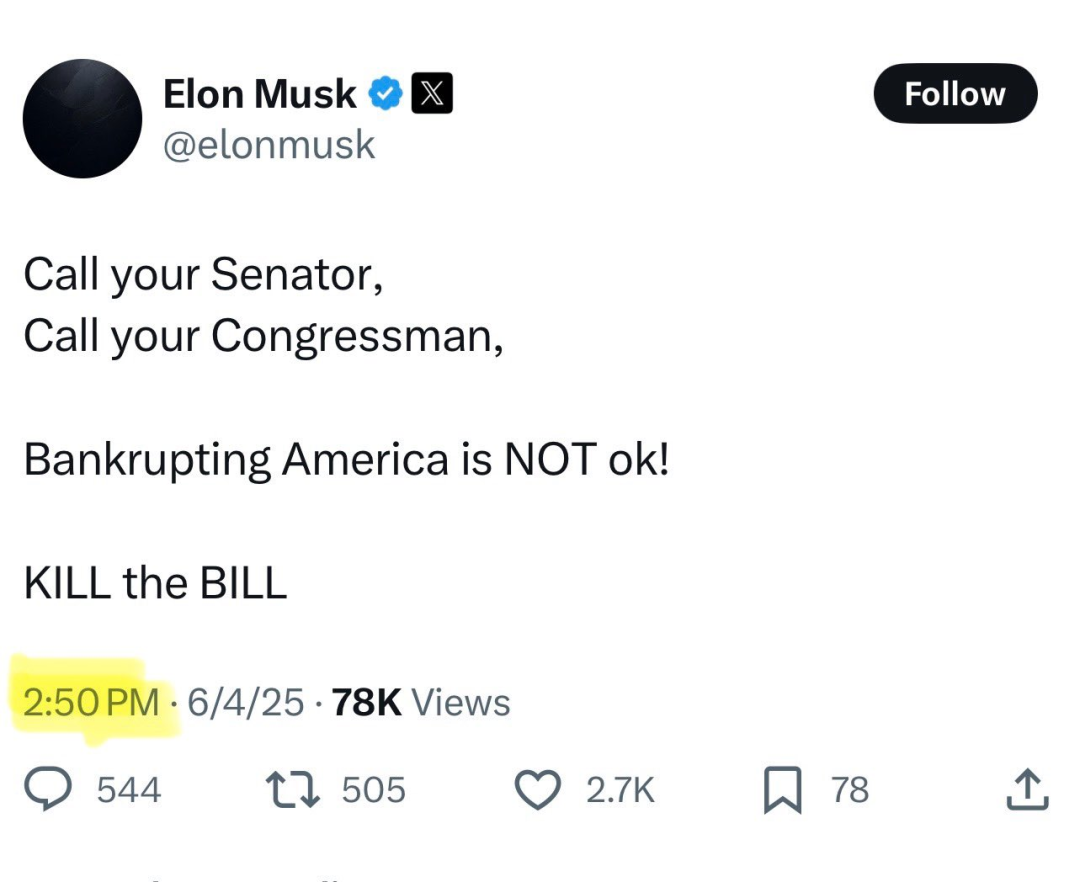Click the 505 reposts count
This screenshot has height=882, width=1080.
point(374,791)
